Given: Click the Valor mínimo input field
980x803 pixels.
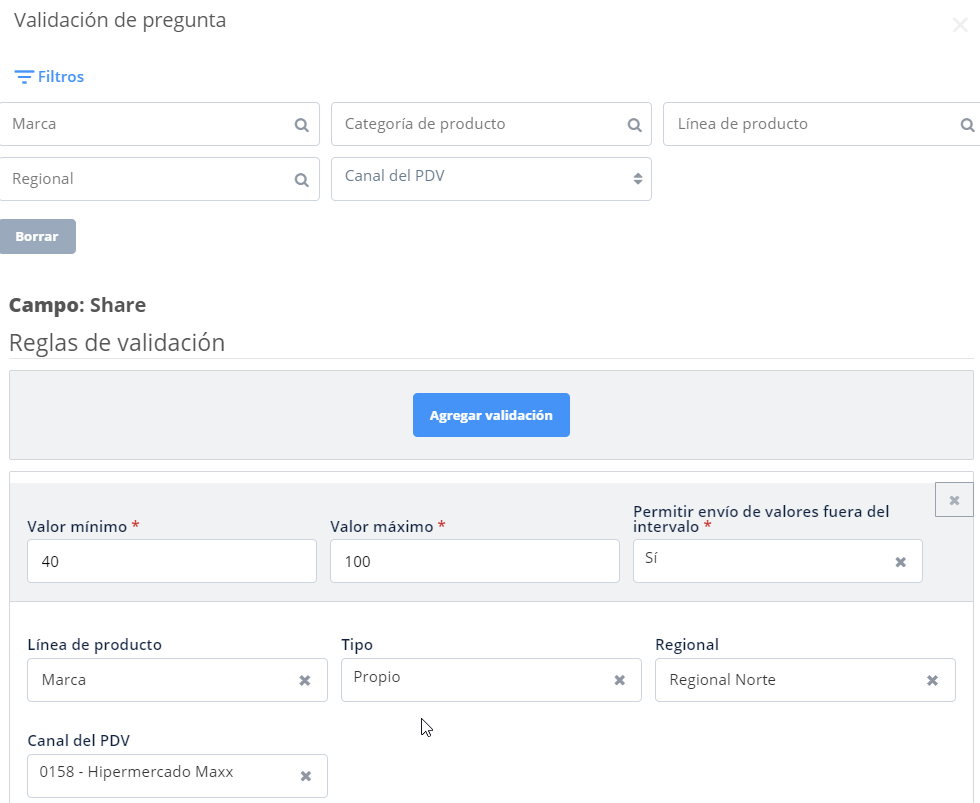Looking at the screenshot, I should pyautogui.click(x=171, y=562).
